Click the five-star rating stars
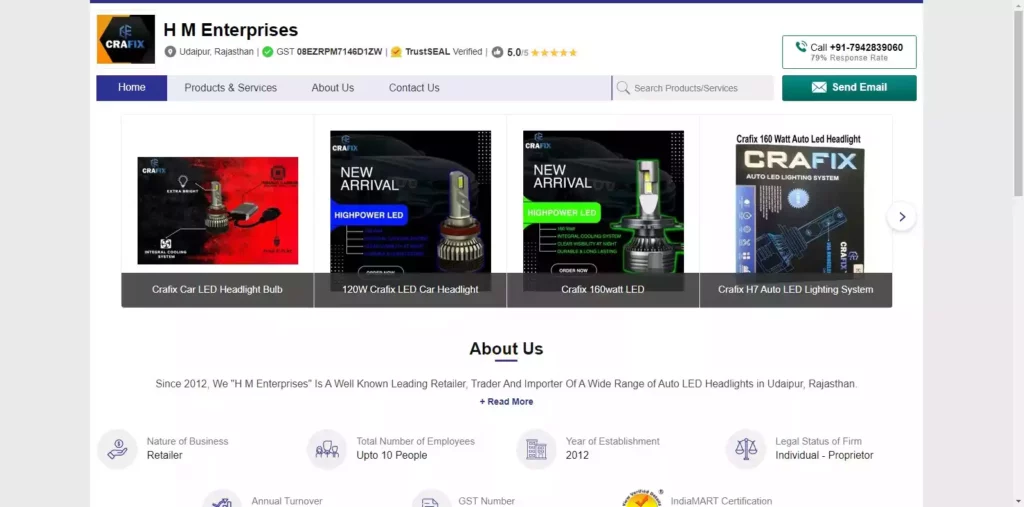The width and height of the screenshot is (1024, 507). tap(554, 52)
